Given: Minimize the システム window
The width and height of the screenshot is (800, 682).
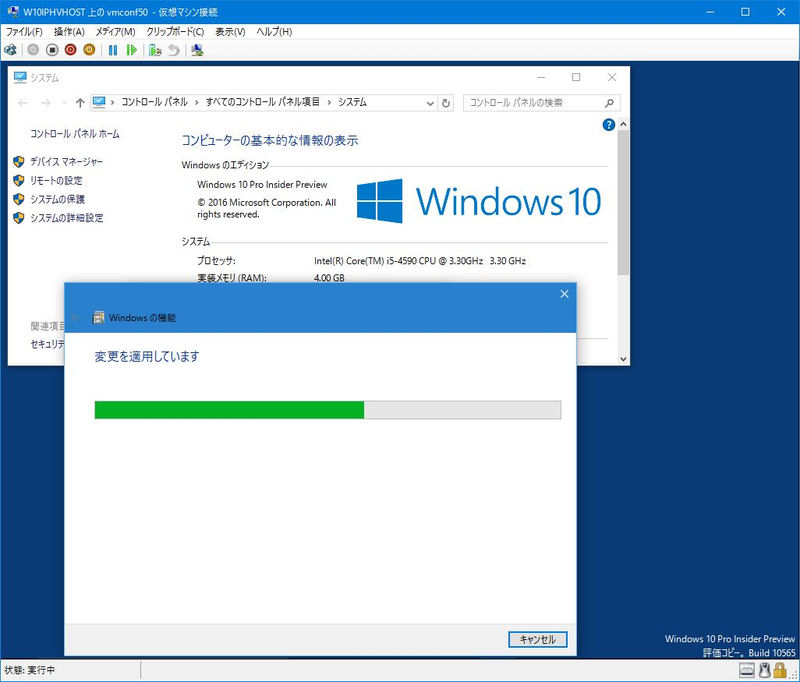Looking at the screenshot, I should click(541, 77).
